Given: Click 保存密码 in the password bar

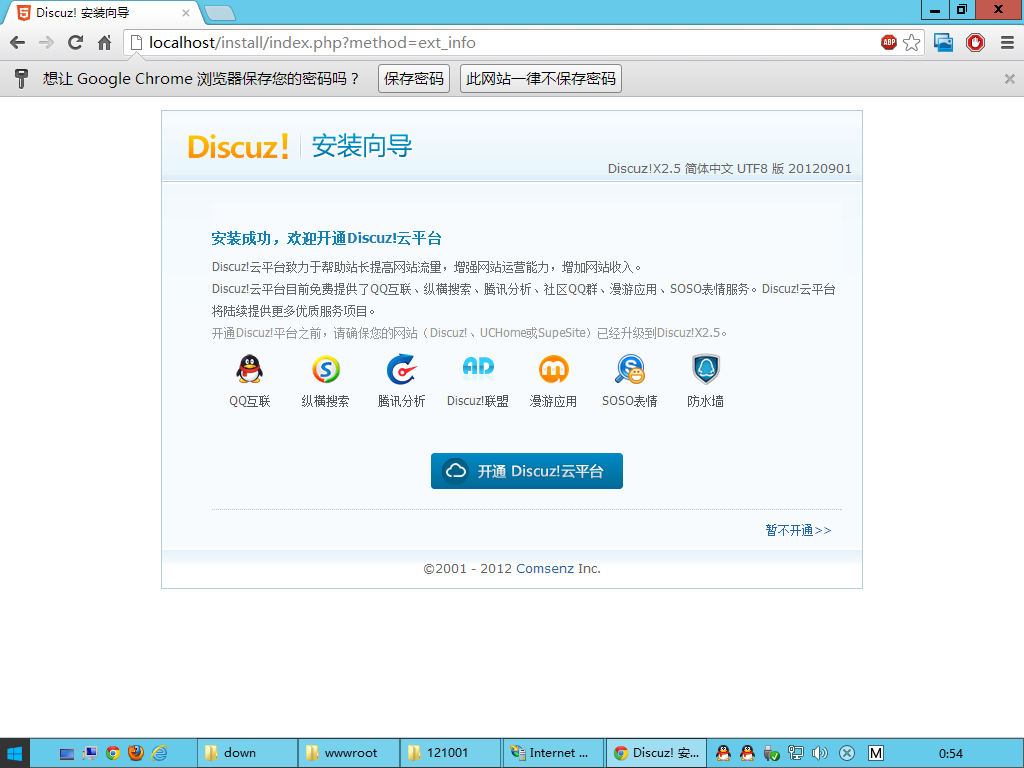Looking at the screenshot, I should click(413, 78).
